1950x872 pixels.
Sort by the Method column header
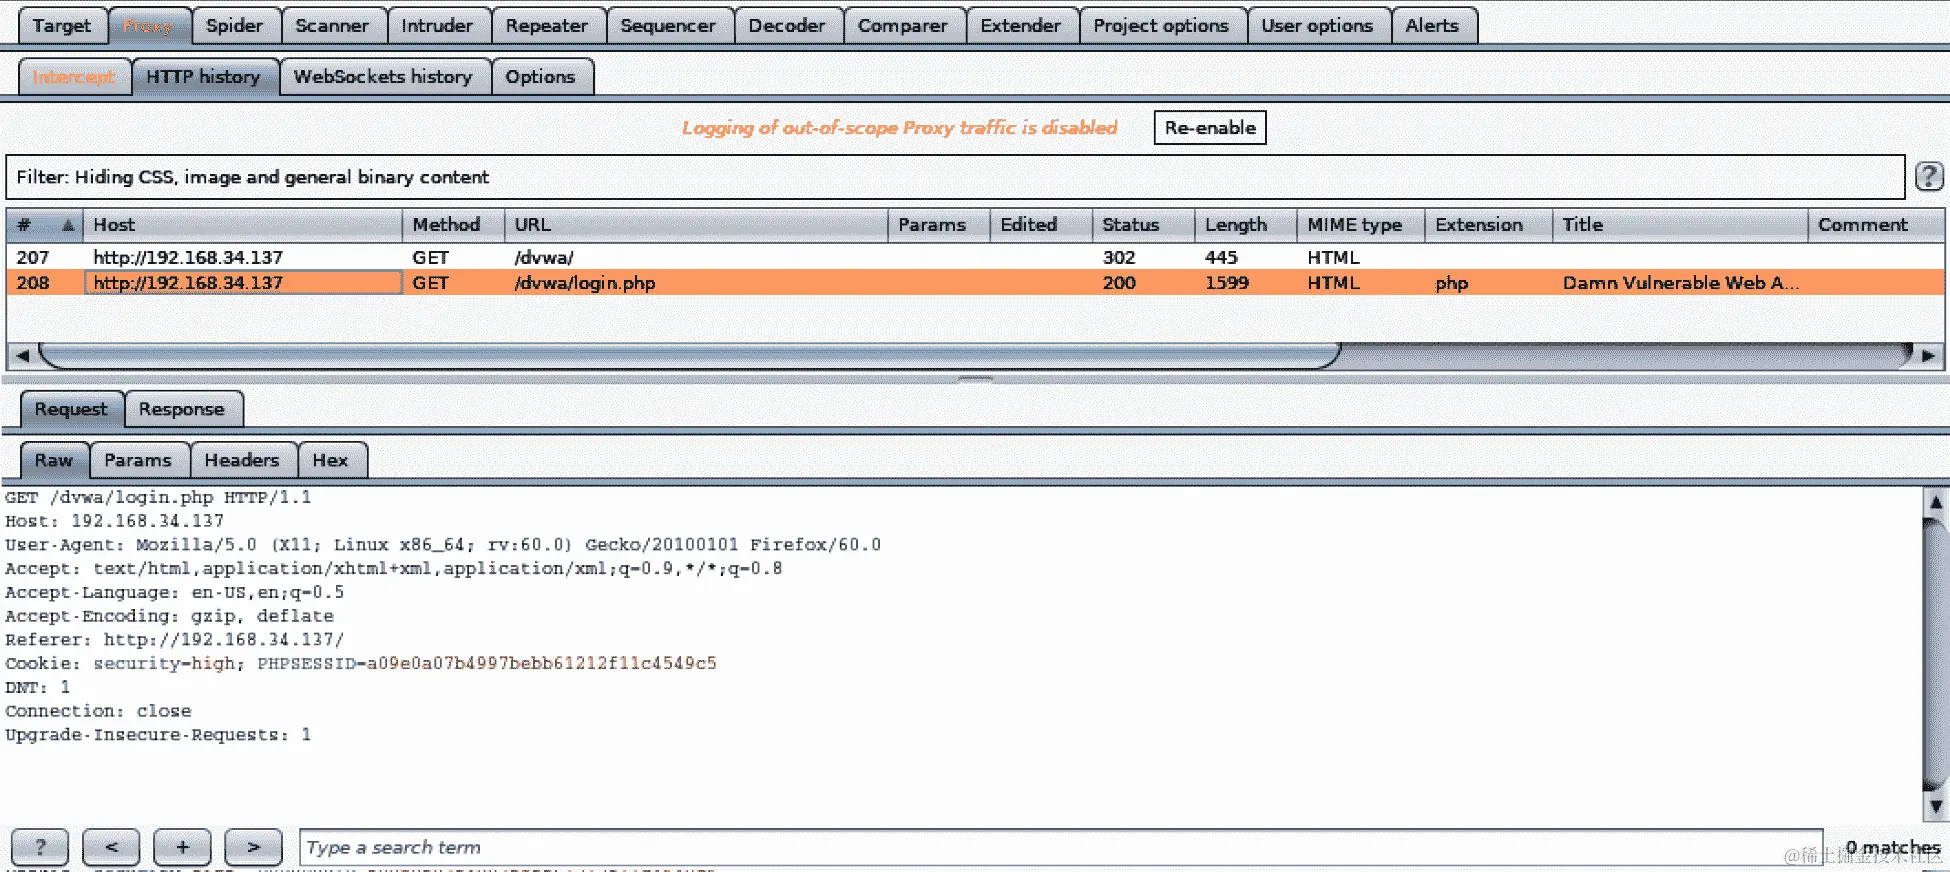click(453, 225)
